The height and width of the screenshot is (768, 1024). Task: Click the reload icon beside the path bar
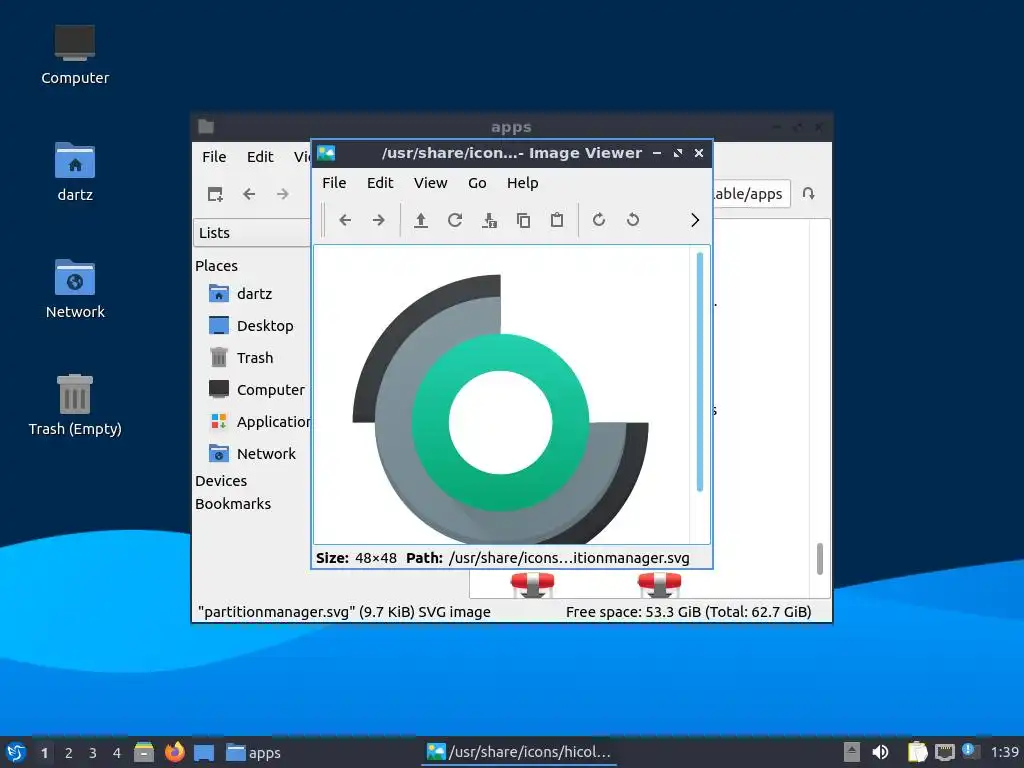[x=808, y=194]
